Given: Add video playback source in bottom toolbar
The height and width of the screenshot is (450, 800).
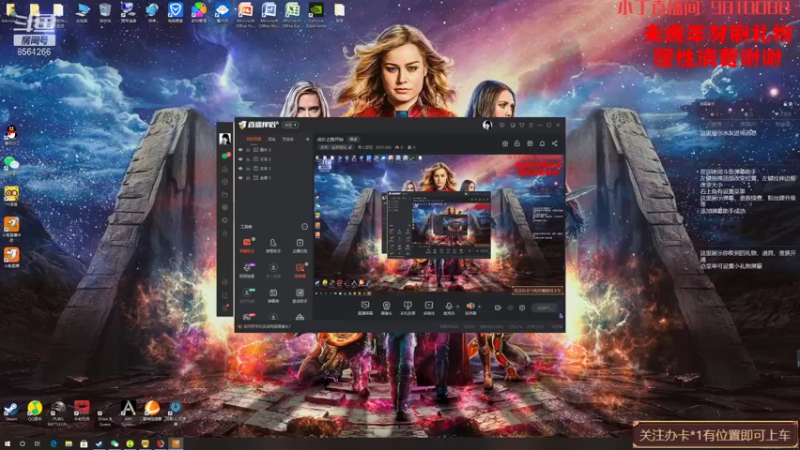Looking at the screenshot, I should [429, 308].
